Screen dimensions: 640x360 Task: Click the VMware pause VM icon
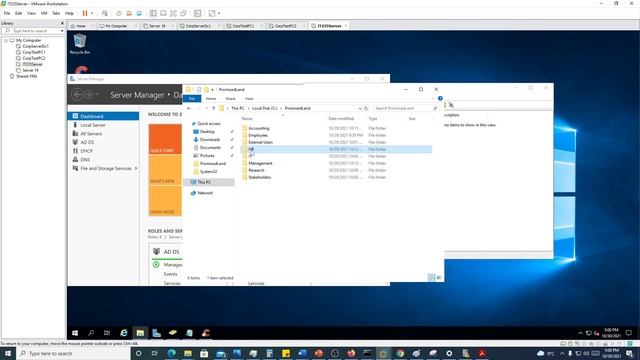(x=85, y=13)
